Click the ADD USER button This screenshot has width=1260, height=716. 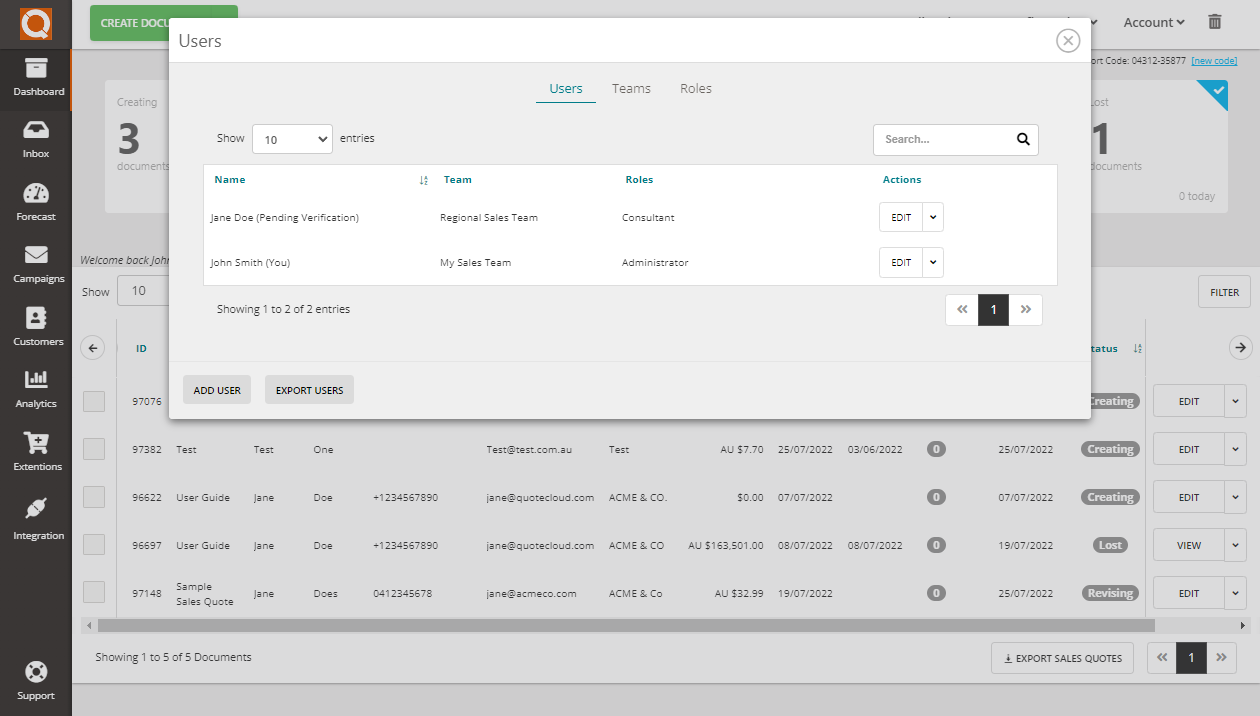click(216, 390)
